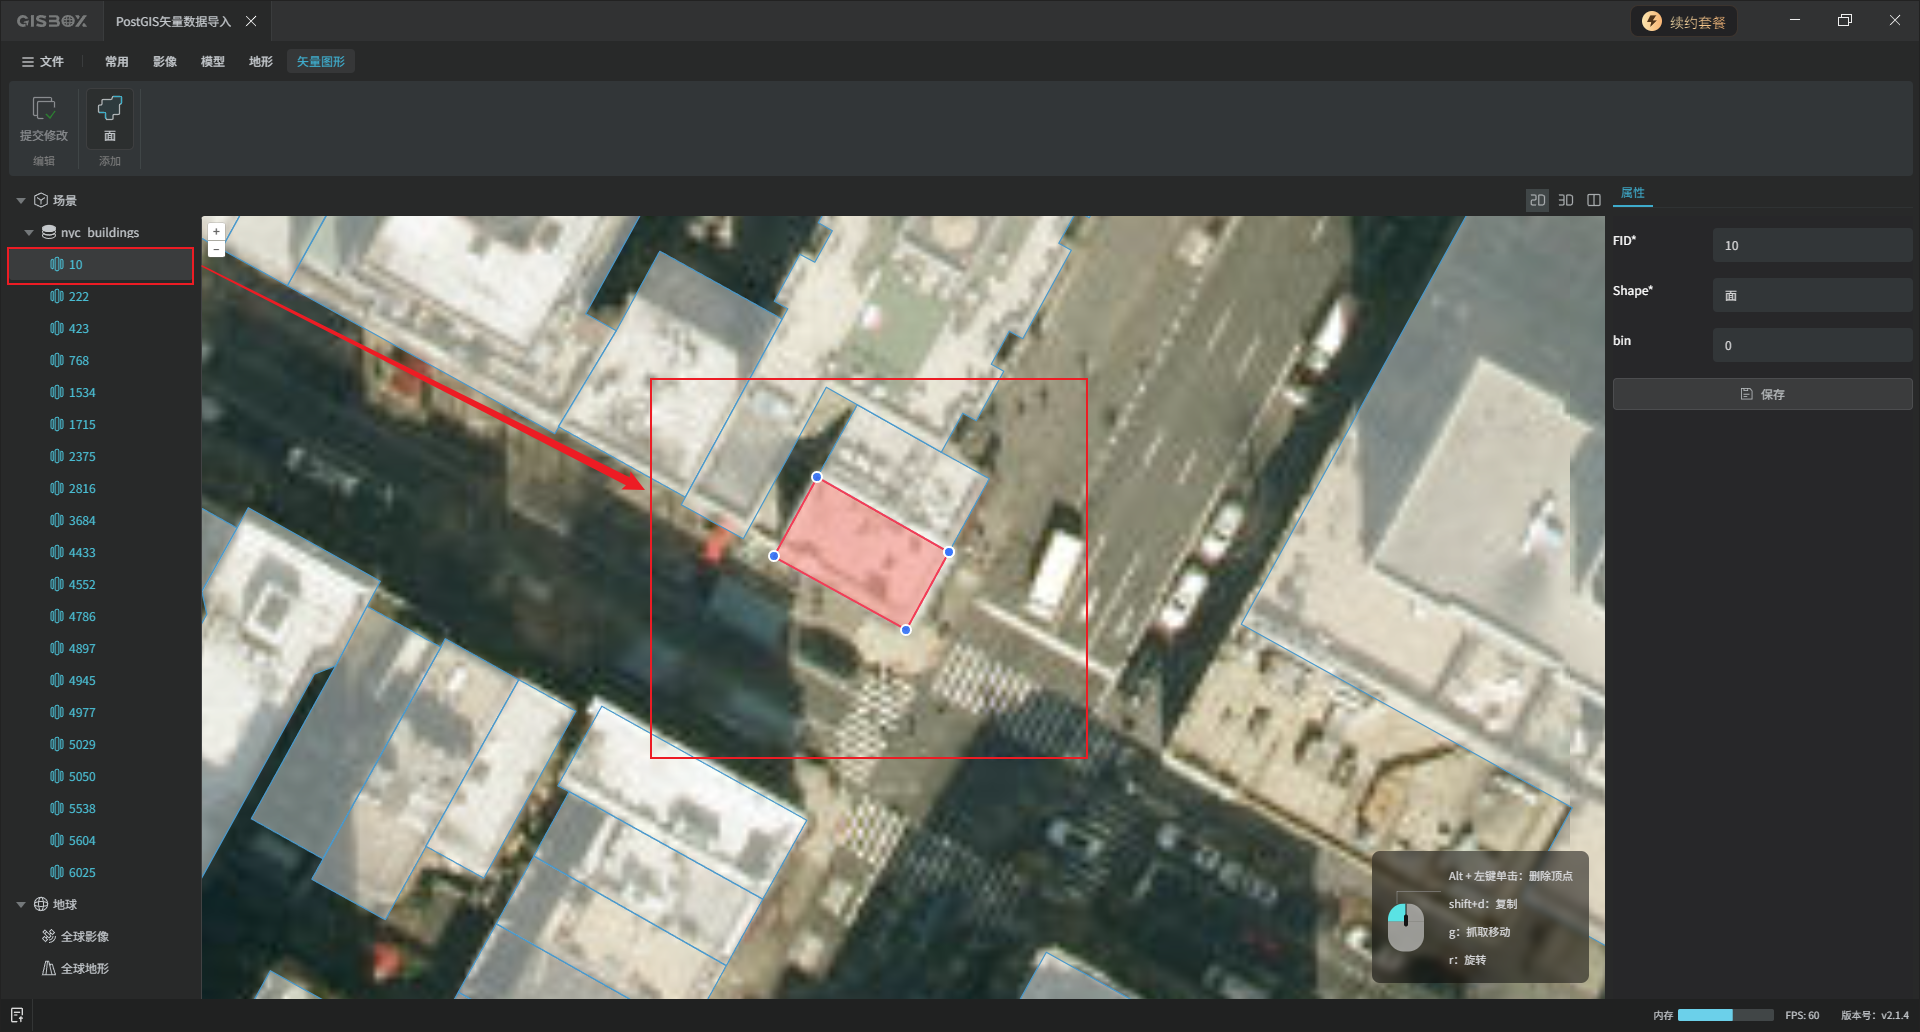
Task: Select feature 4552 in the layer tree
Action: (x=82, y=585)
